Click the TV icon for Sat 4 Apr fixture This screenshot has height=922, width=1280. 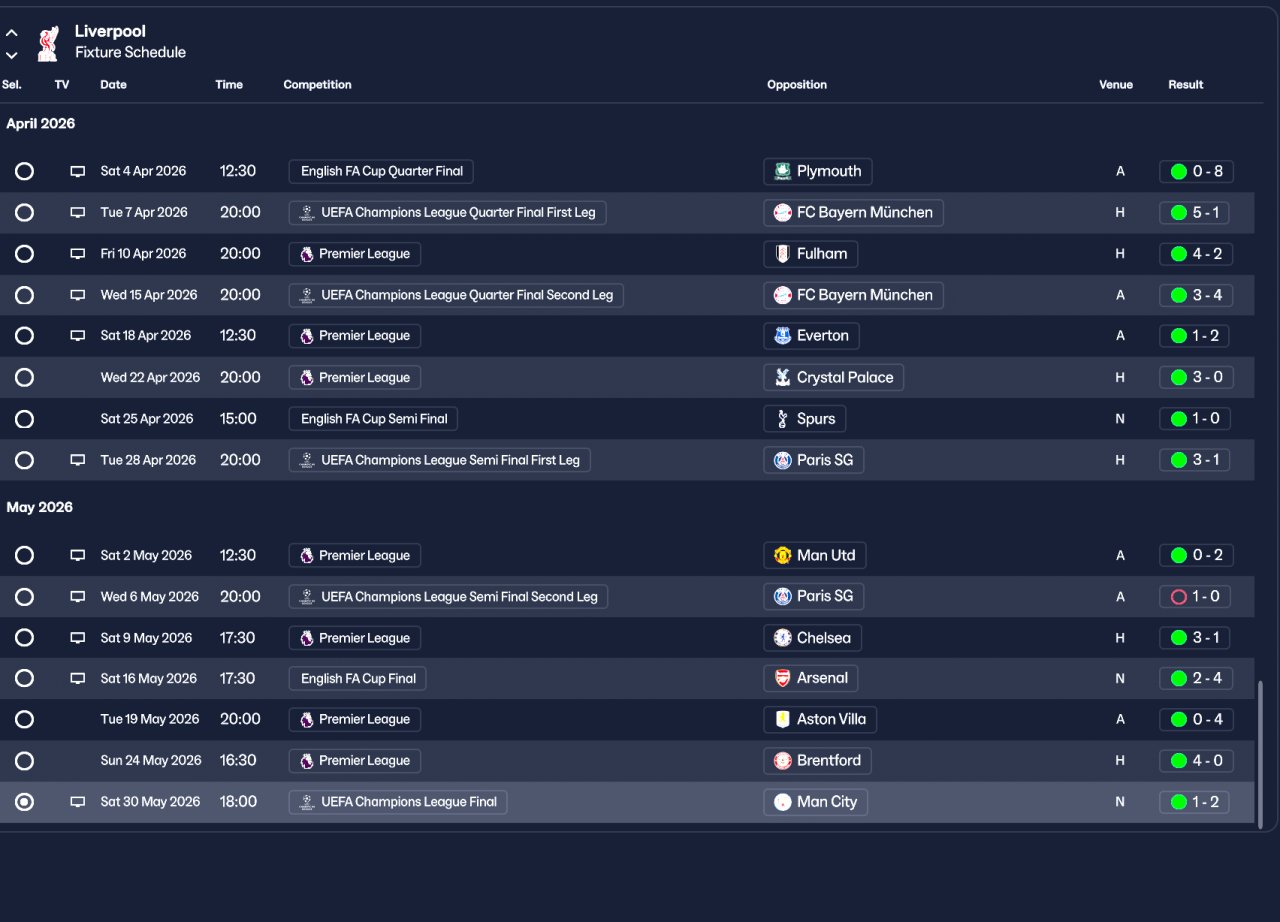[x=77, y=171]
